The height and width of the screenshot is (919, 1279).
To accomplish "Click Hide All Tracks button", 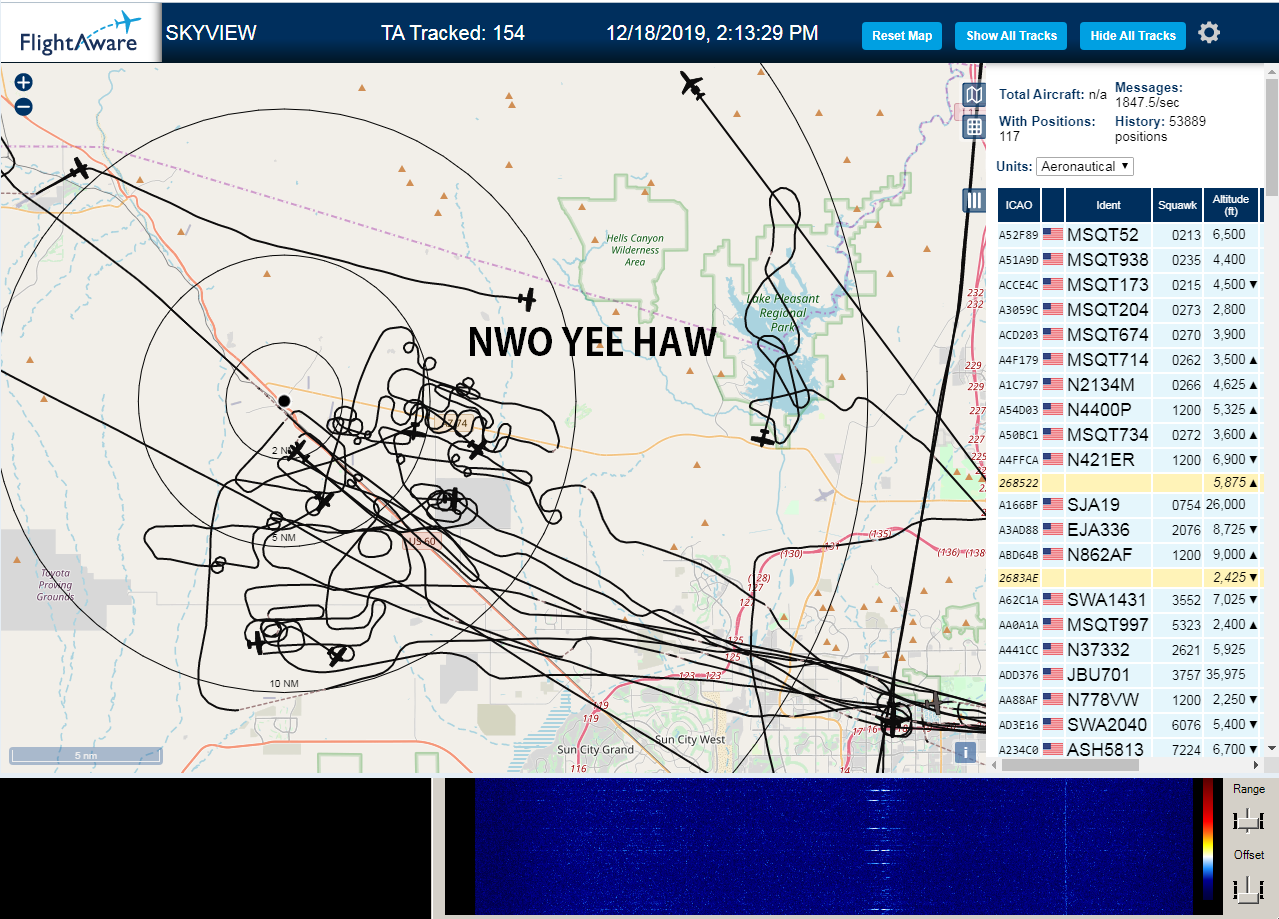I will pyautogui.click(x=1133, y=36).
